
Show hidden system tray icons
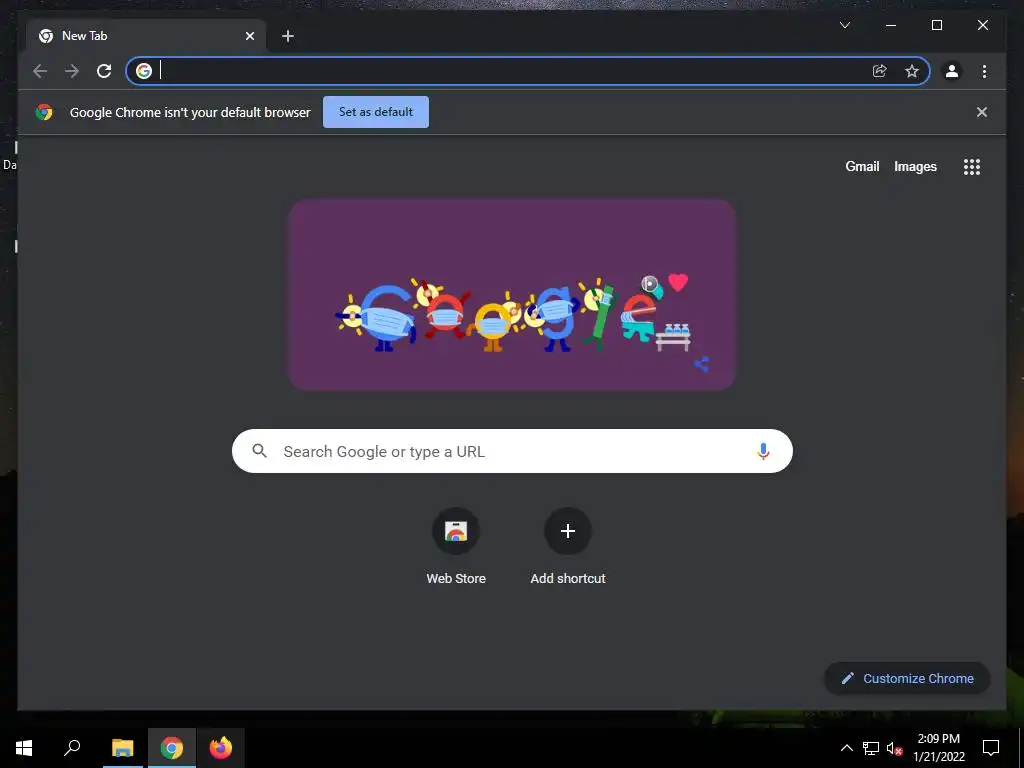[x=846, y=748]
